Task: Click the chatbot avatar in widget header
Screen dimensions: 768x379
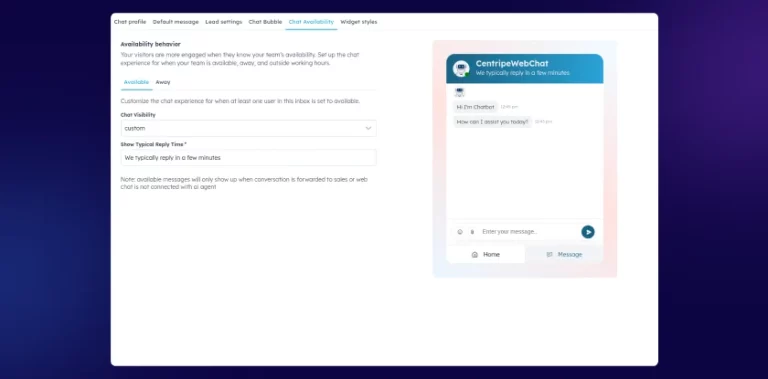Action: click(x=461, y=69)
